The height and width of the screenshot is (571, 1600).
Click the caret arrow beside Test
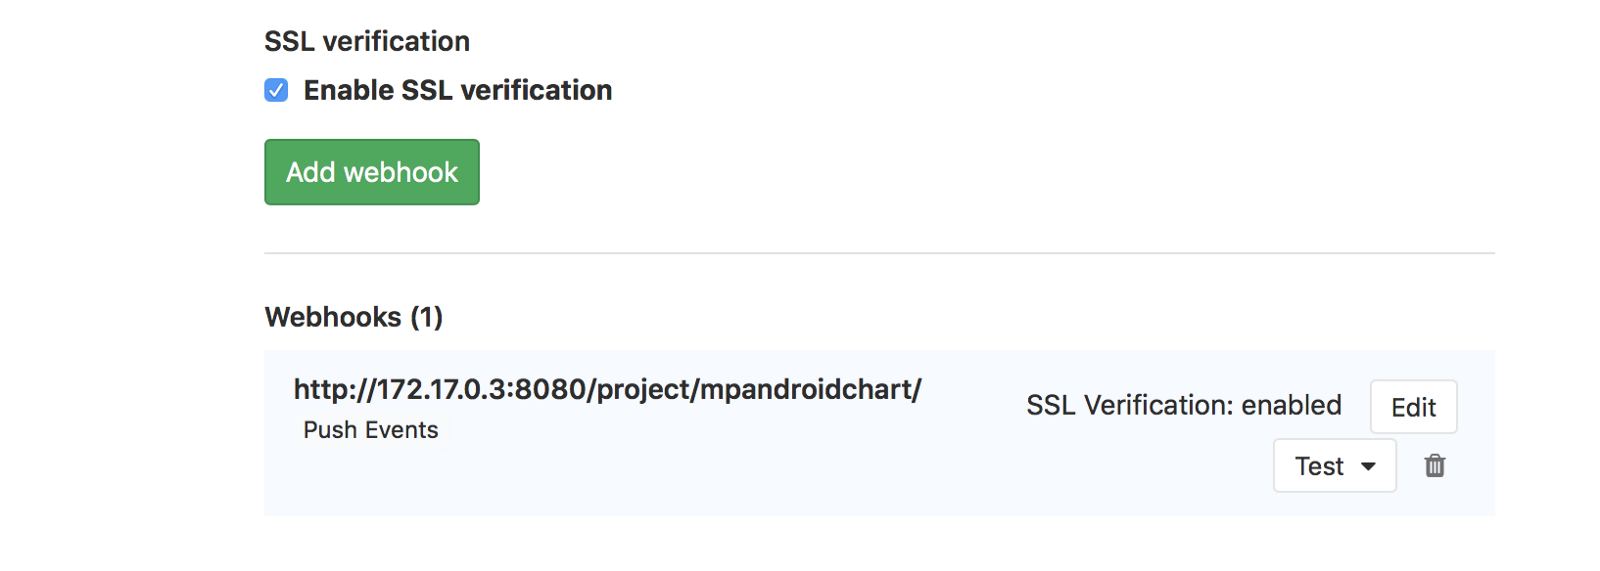pyautogui.click(x=1368, y=467)
